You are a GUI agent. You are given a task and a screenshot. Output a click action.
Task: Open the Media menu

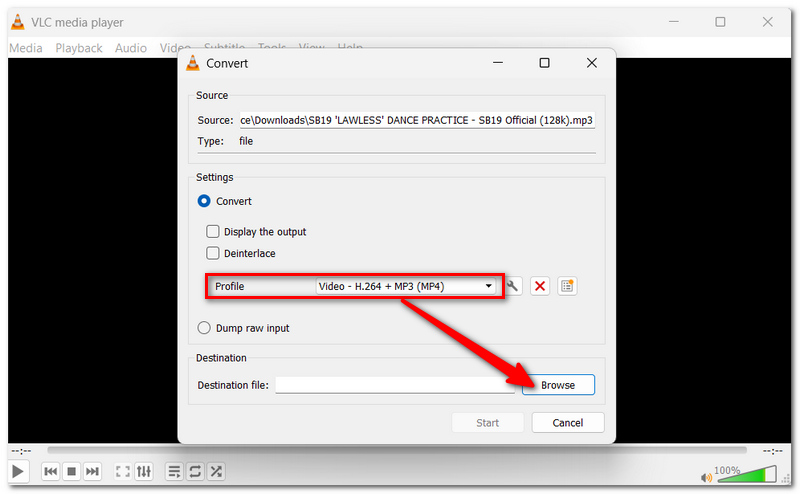click(x=26, y=48)
